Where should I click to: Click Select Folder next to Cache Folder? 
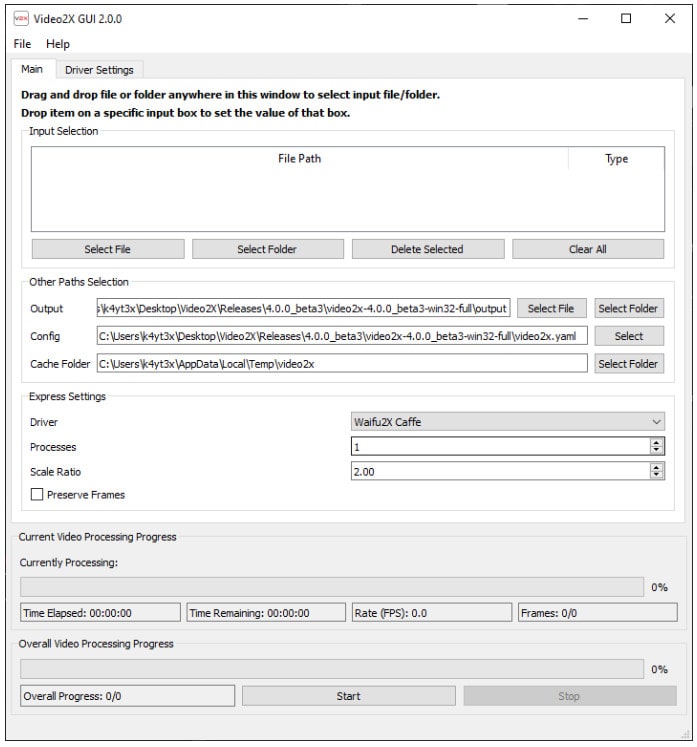(x=628, y=363)
